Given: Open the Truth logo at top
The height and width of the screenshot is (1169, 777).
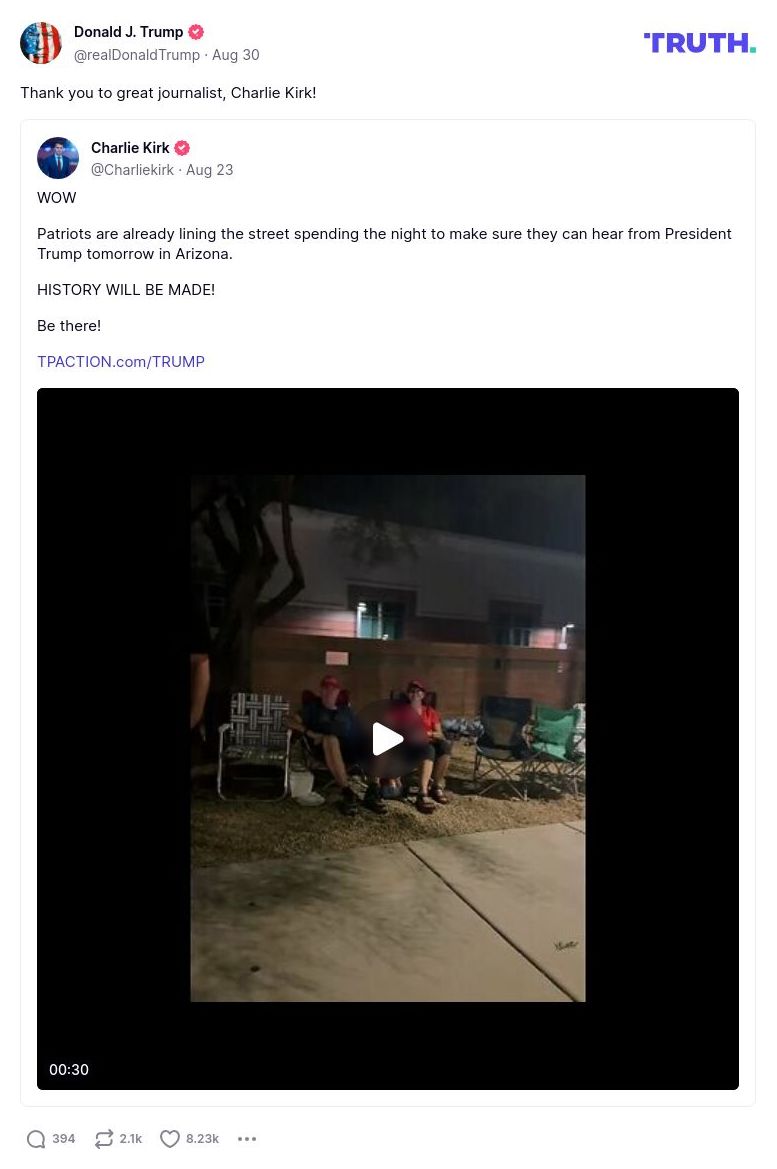Looking at the screenshot, I should [699, 42].
